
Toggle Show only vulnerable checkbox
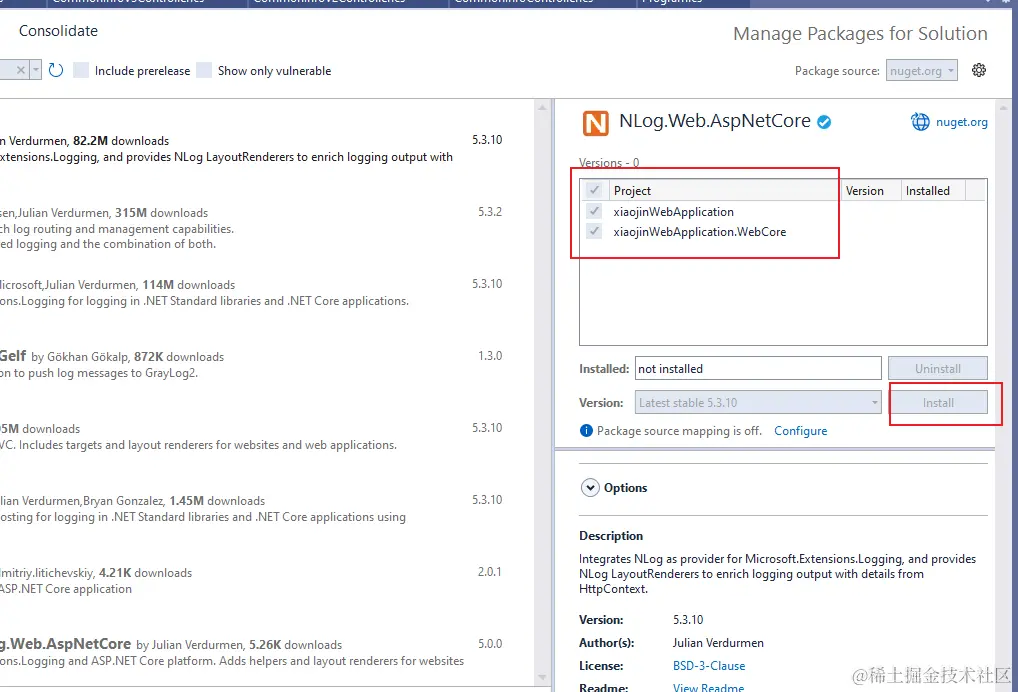click(204, 70)
